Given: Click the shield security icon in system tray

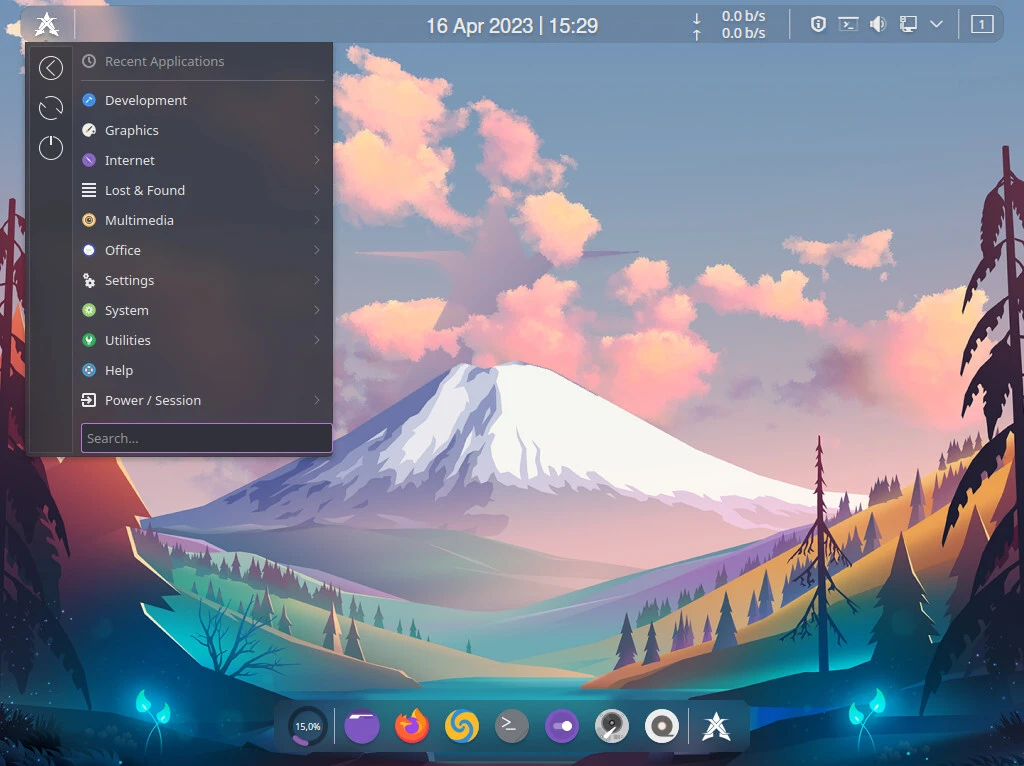Looking at the screenshot, I should (x=818, y=24).
